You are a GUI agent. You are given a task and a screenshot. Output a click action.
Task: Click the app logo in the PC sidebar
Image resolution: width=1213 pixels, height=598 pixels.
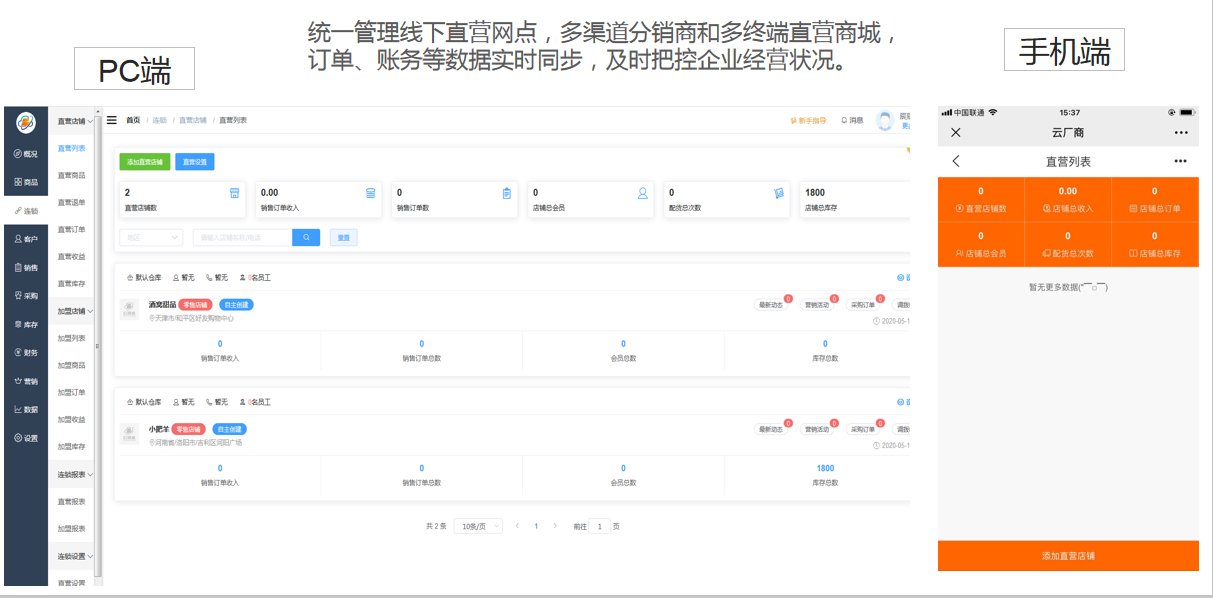26,123
